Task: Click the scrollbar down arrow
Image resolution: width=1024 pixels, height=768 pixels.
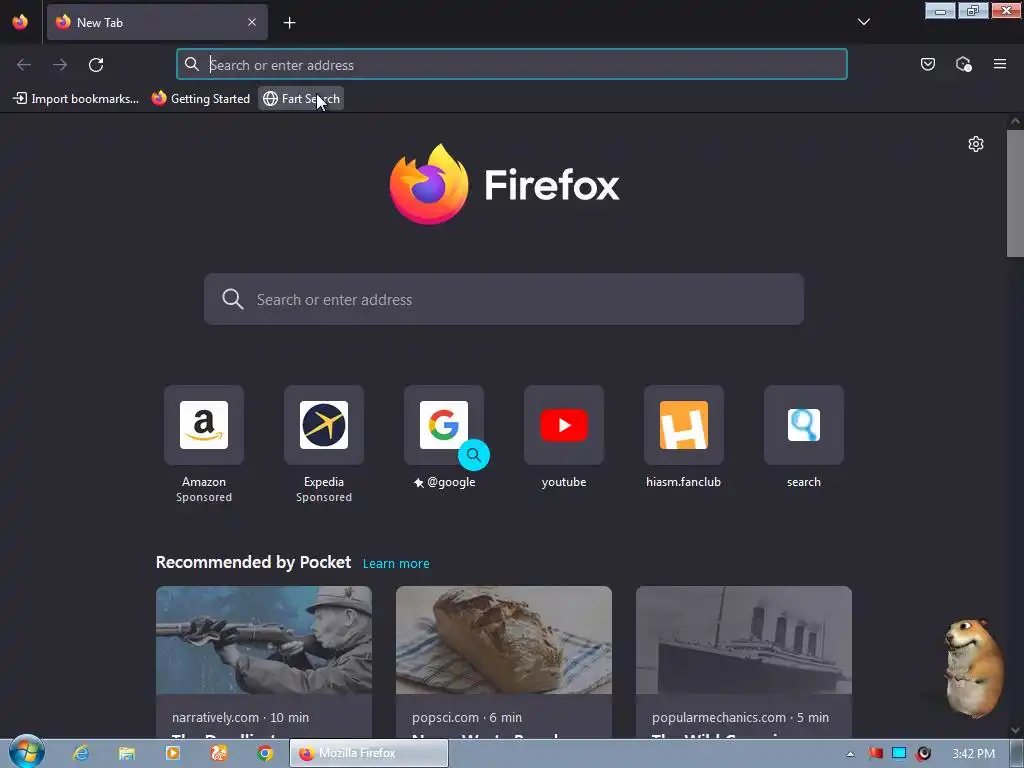Action: click(x=1015, y=730)
